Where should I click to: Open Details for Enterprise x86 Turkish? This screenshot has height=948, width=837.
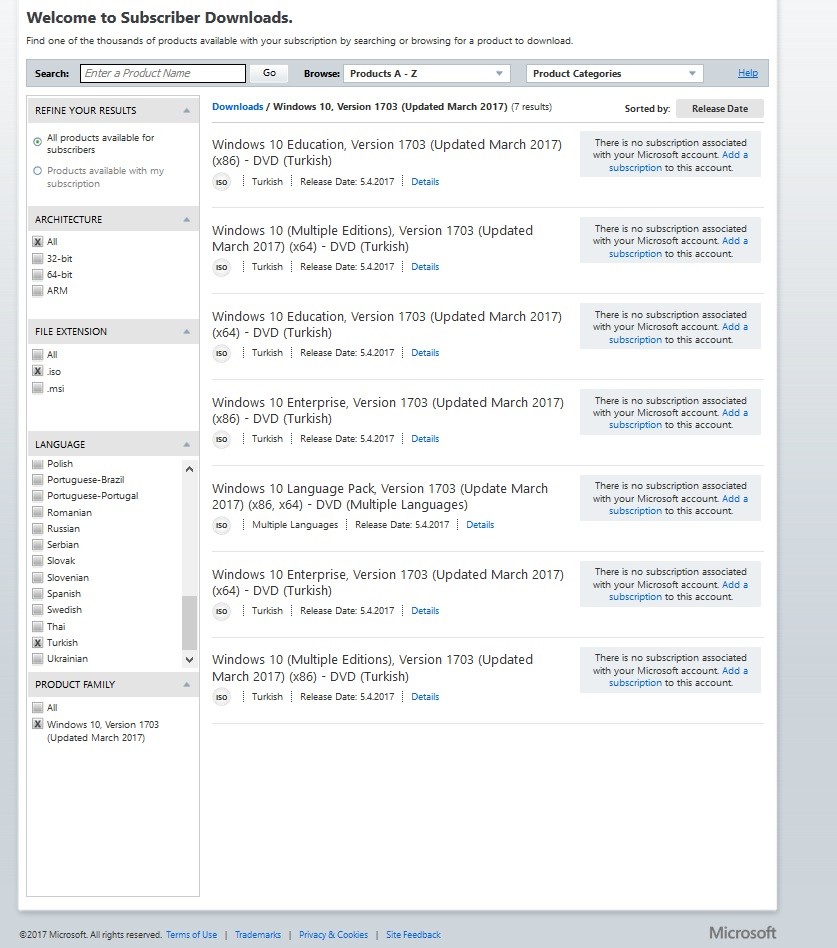[x=425, y=439]
